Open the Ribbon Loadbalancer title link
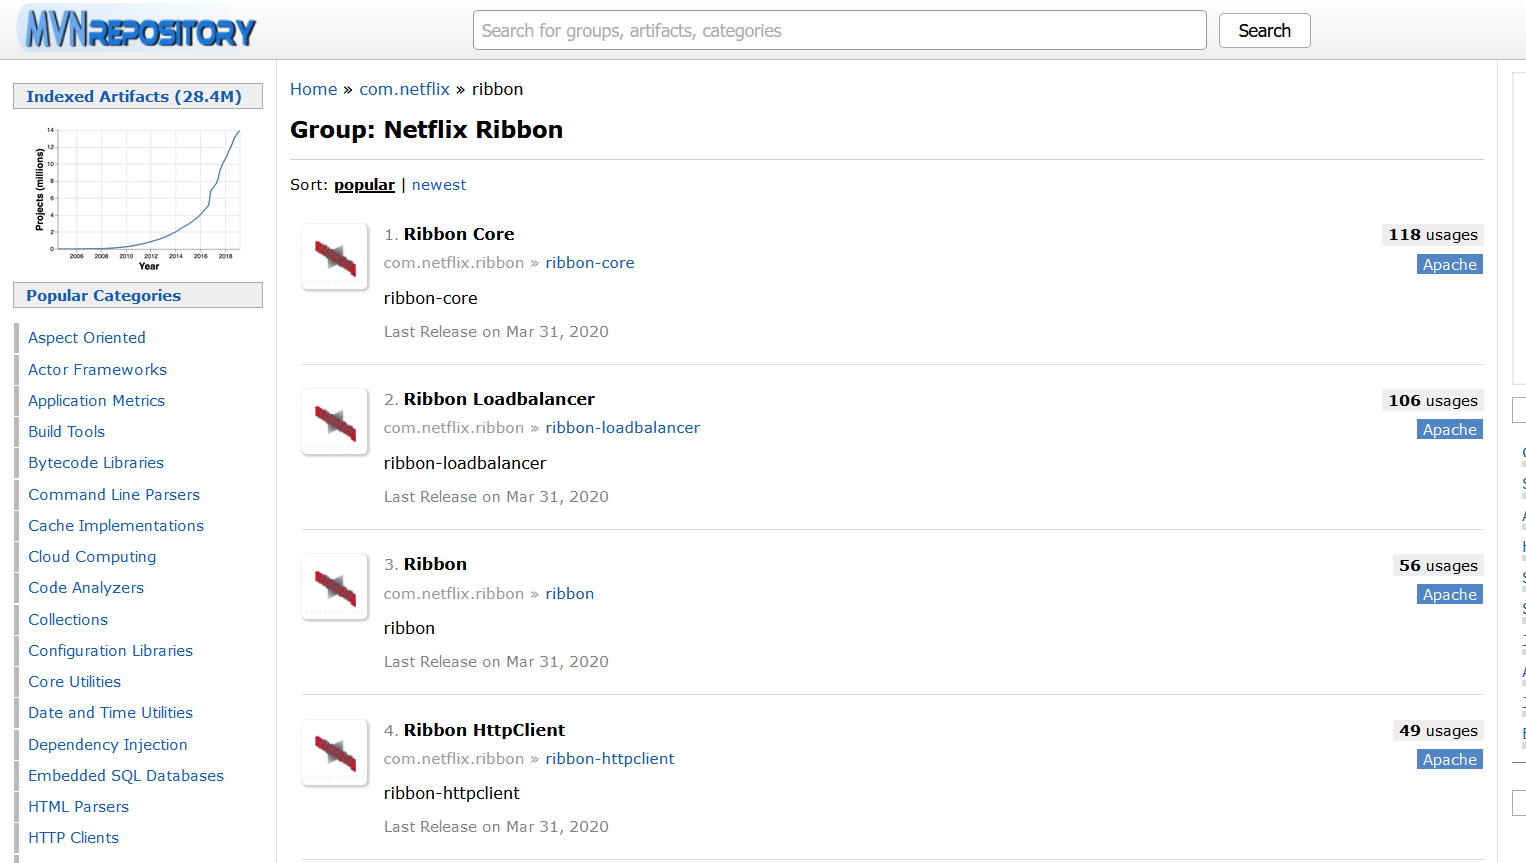 point(499,399)
